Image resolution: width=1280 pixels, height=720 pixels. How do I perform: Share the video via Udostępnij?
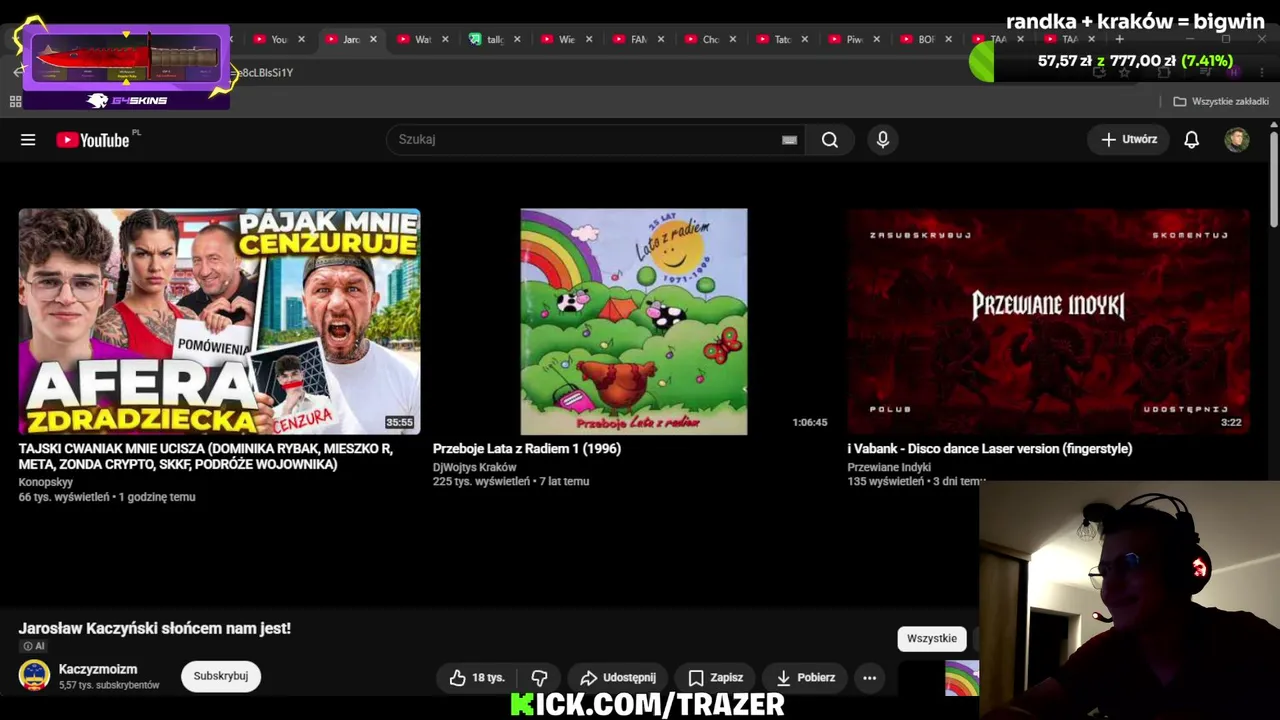[618, 677]
